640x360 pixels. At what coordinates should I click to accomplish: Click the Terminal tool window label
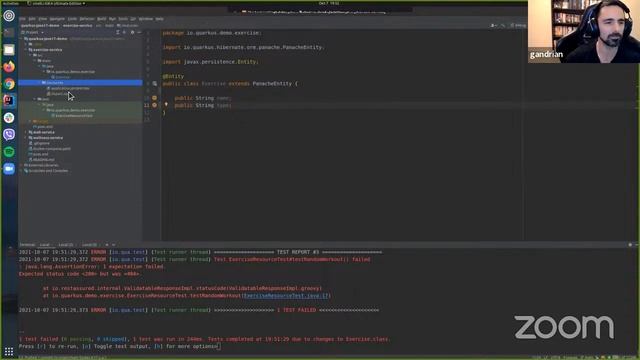pyautogui.click(x=27, y=245)
